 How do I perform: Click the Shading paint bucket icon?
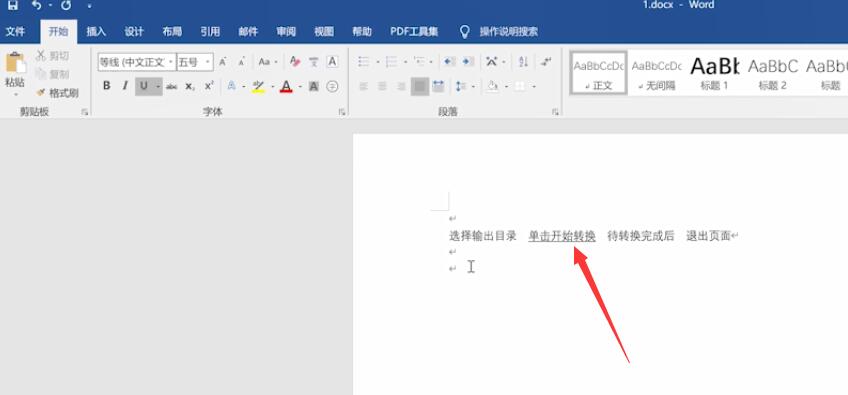pos(492,86)
